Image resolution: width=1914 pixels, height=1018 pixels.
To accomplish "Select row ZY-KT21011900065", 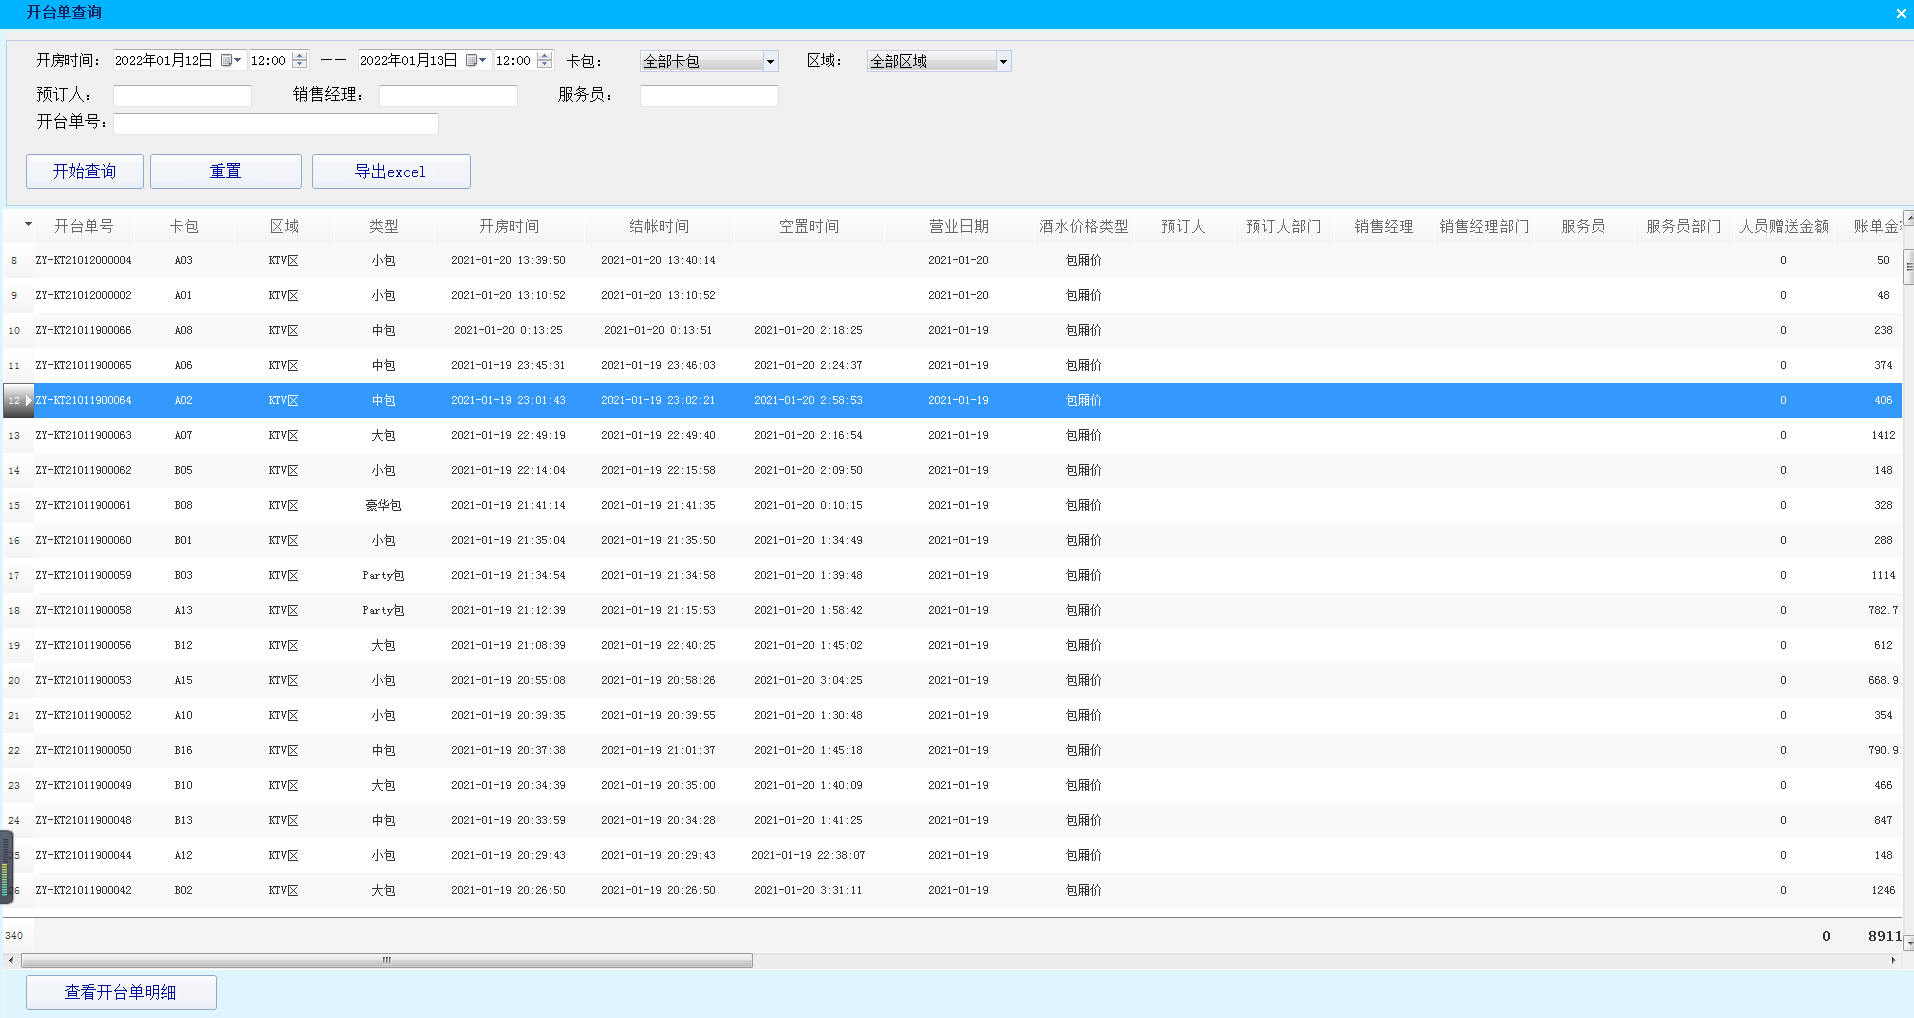I will tap(952, 365).
